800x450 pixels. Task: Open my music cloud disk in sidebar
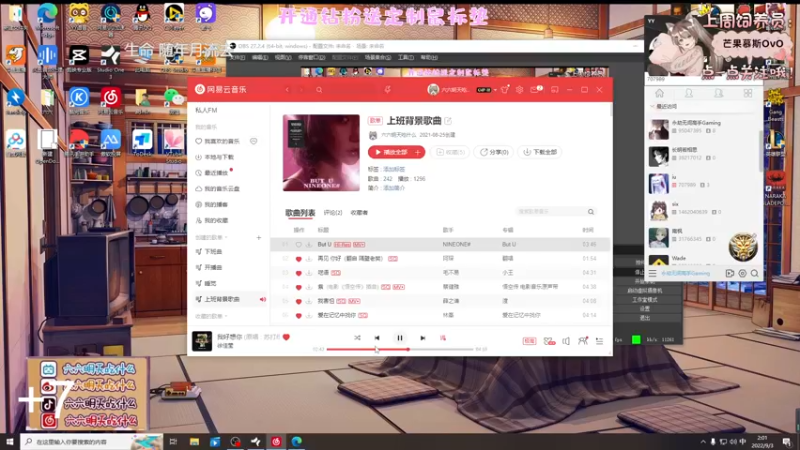(x=217, y=189)
